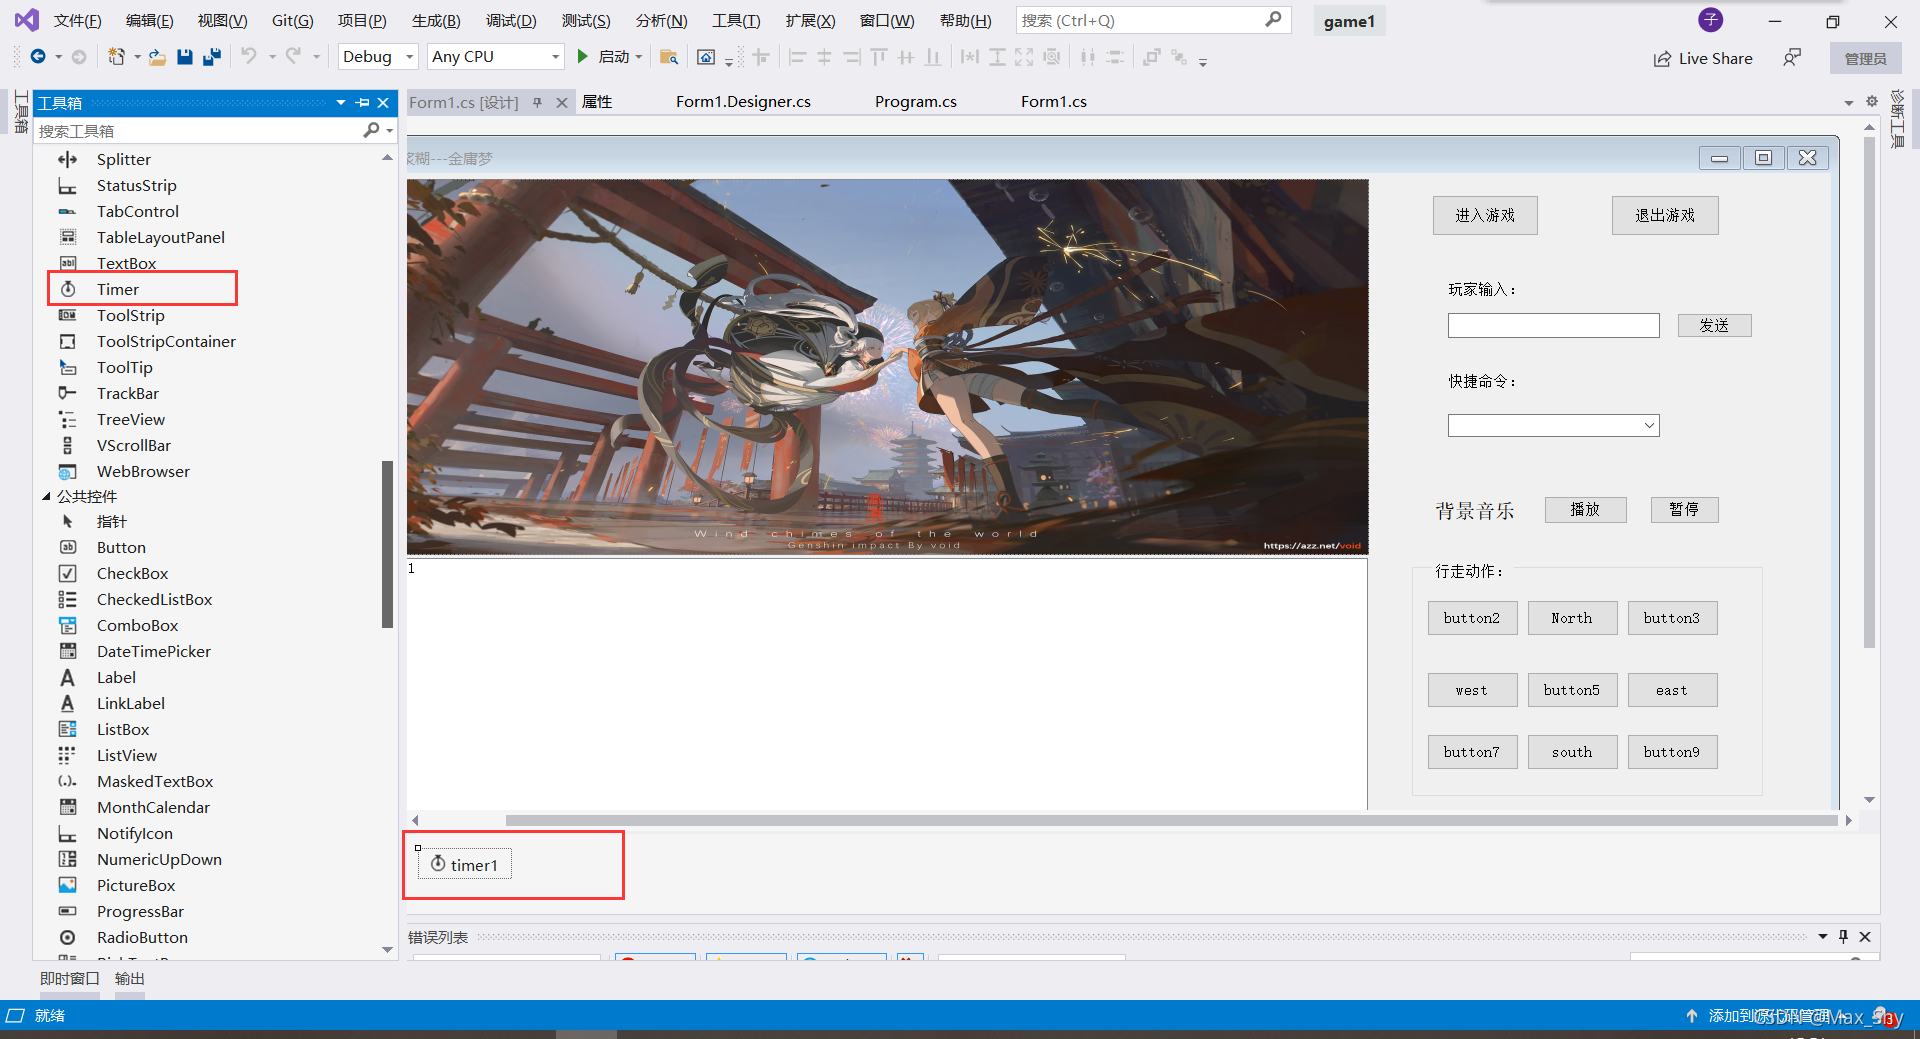Close the Form1.cs [设计] tab
The image size is (1920, 1039).
pyautogui.click(x=562, y=102)
